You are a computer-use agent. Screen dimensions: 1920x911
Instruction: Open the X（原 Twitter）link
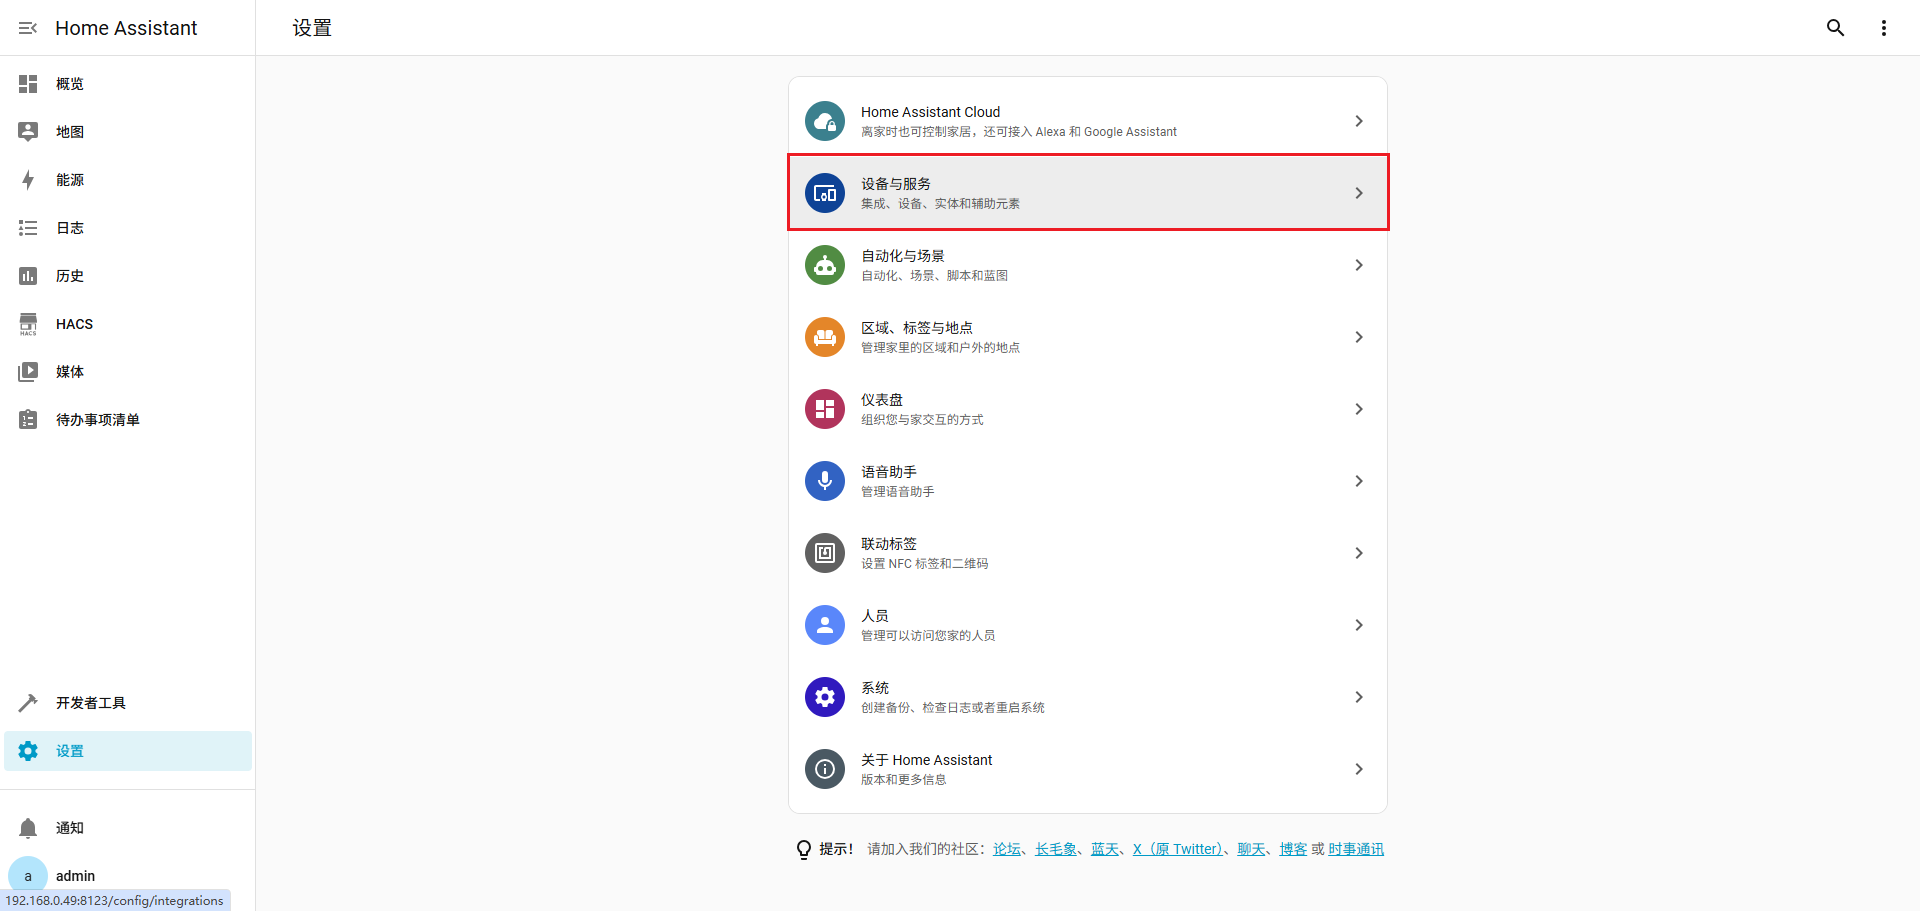point(1178,848)
